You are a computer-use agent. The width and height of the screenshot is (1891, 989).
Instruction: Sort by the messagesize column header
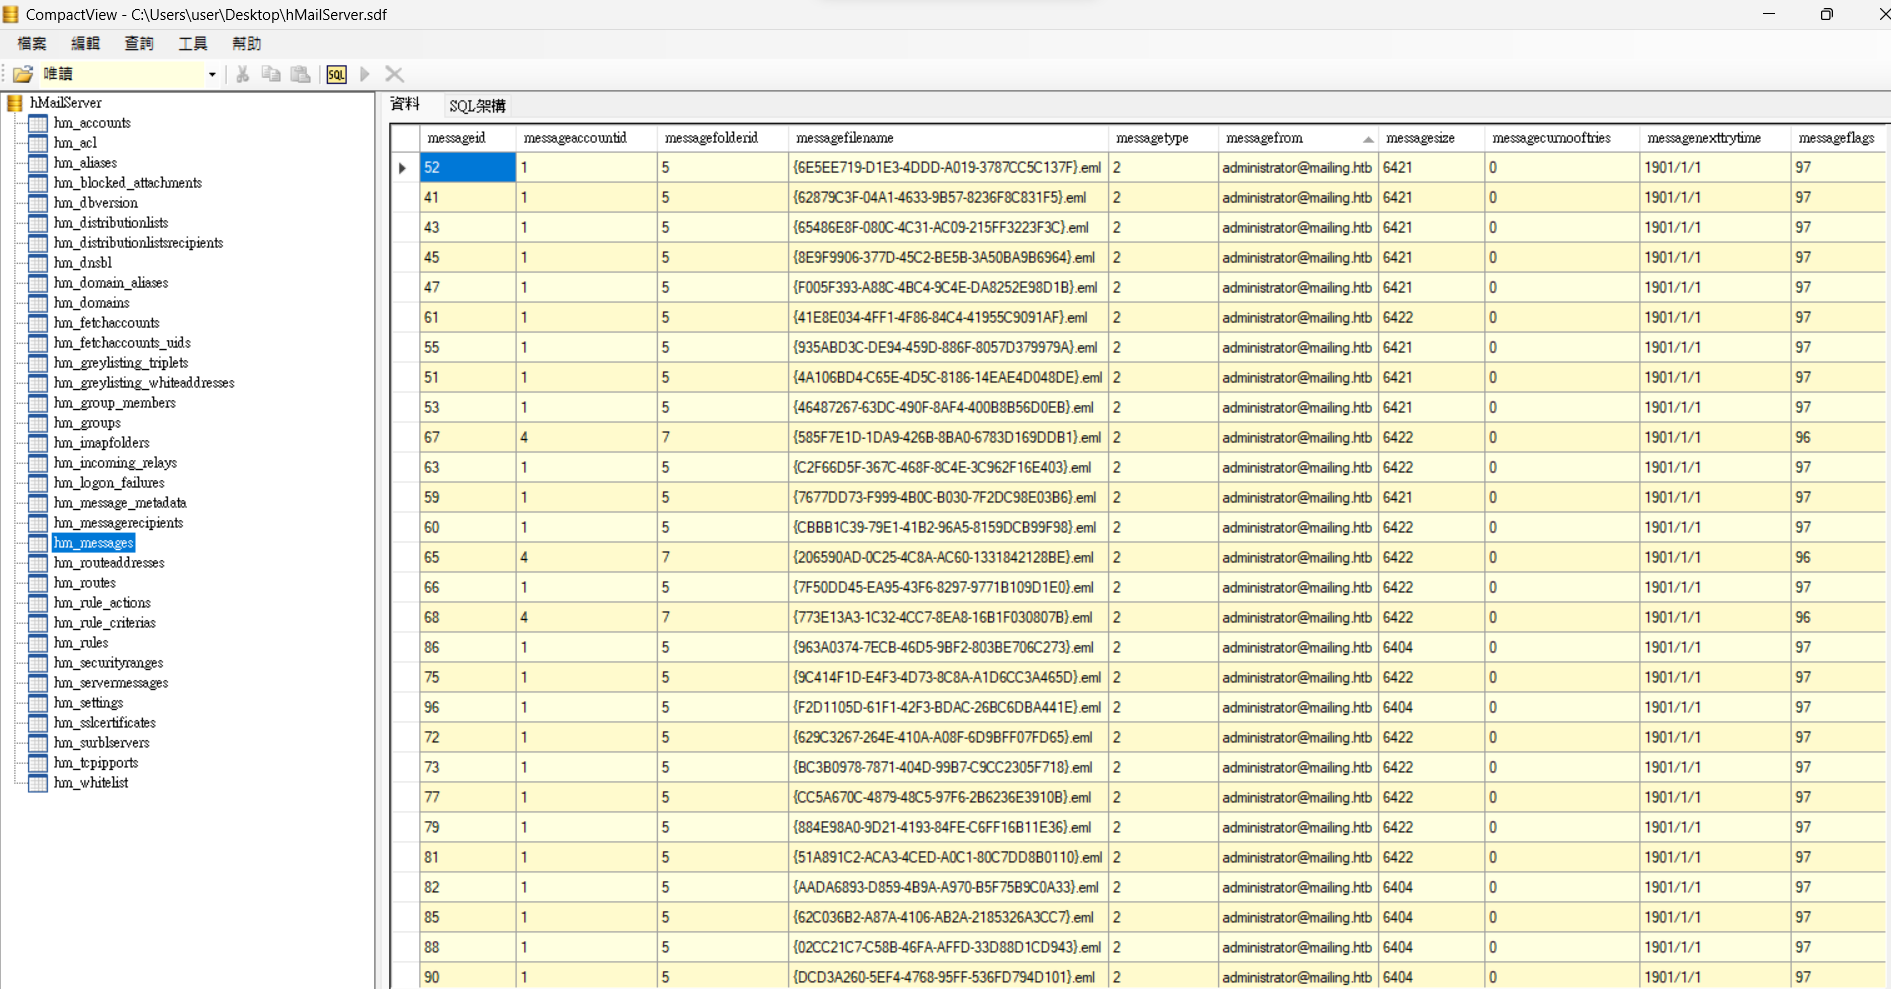(1432, 138)
